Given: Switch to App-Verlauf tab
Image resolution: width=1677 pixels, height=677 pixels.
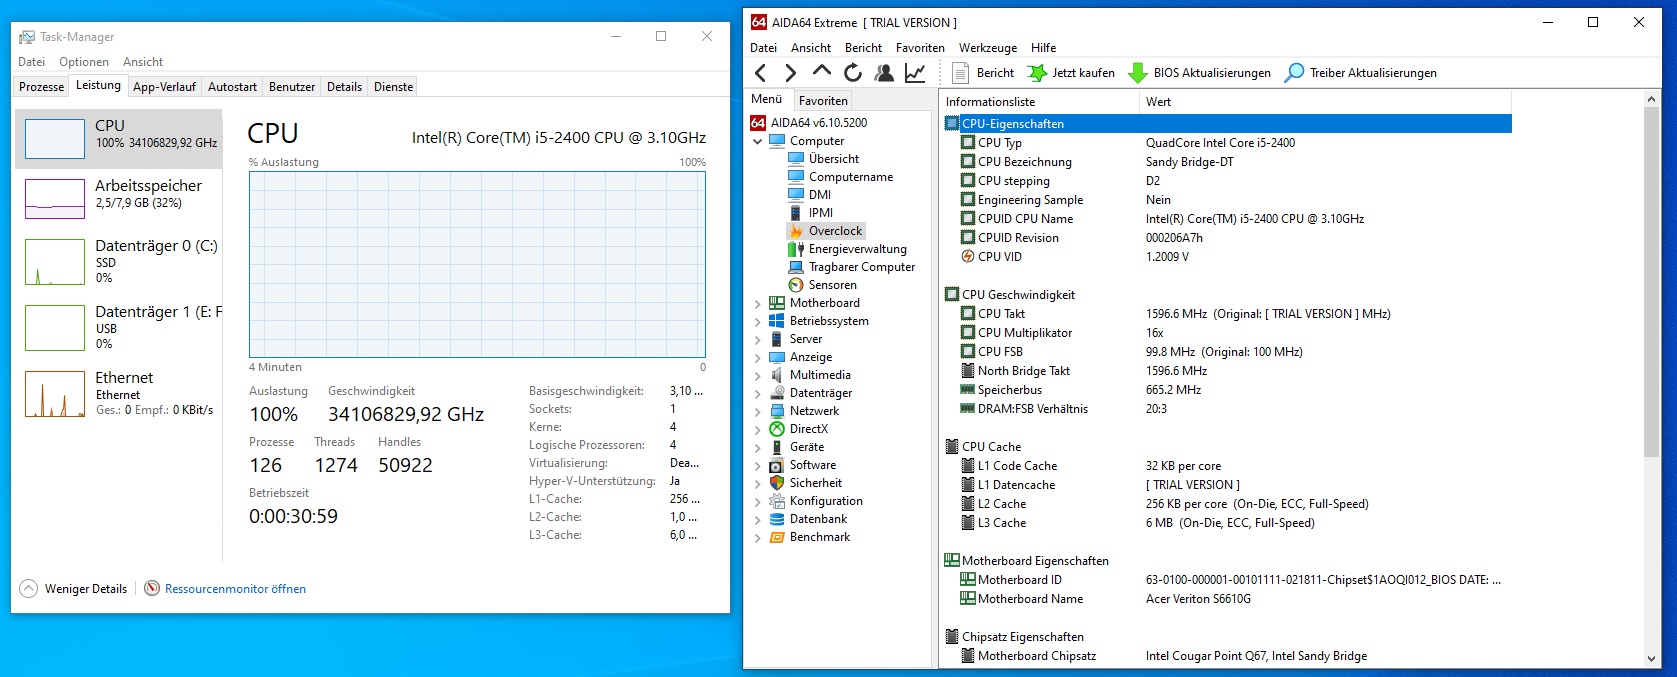Looking at the screenshot, I should 164,87.
